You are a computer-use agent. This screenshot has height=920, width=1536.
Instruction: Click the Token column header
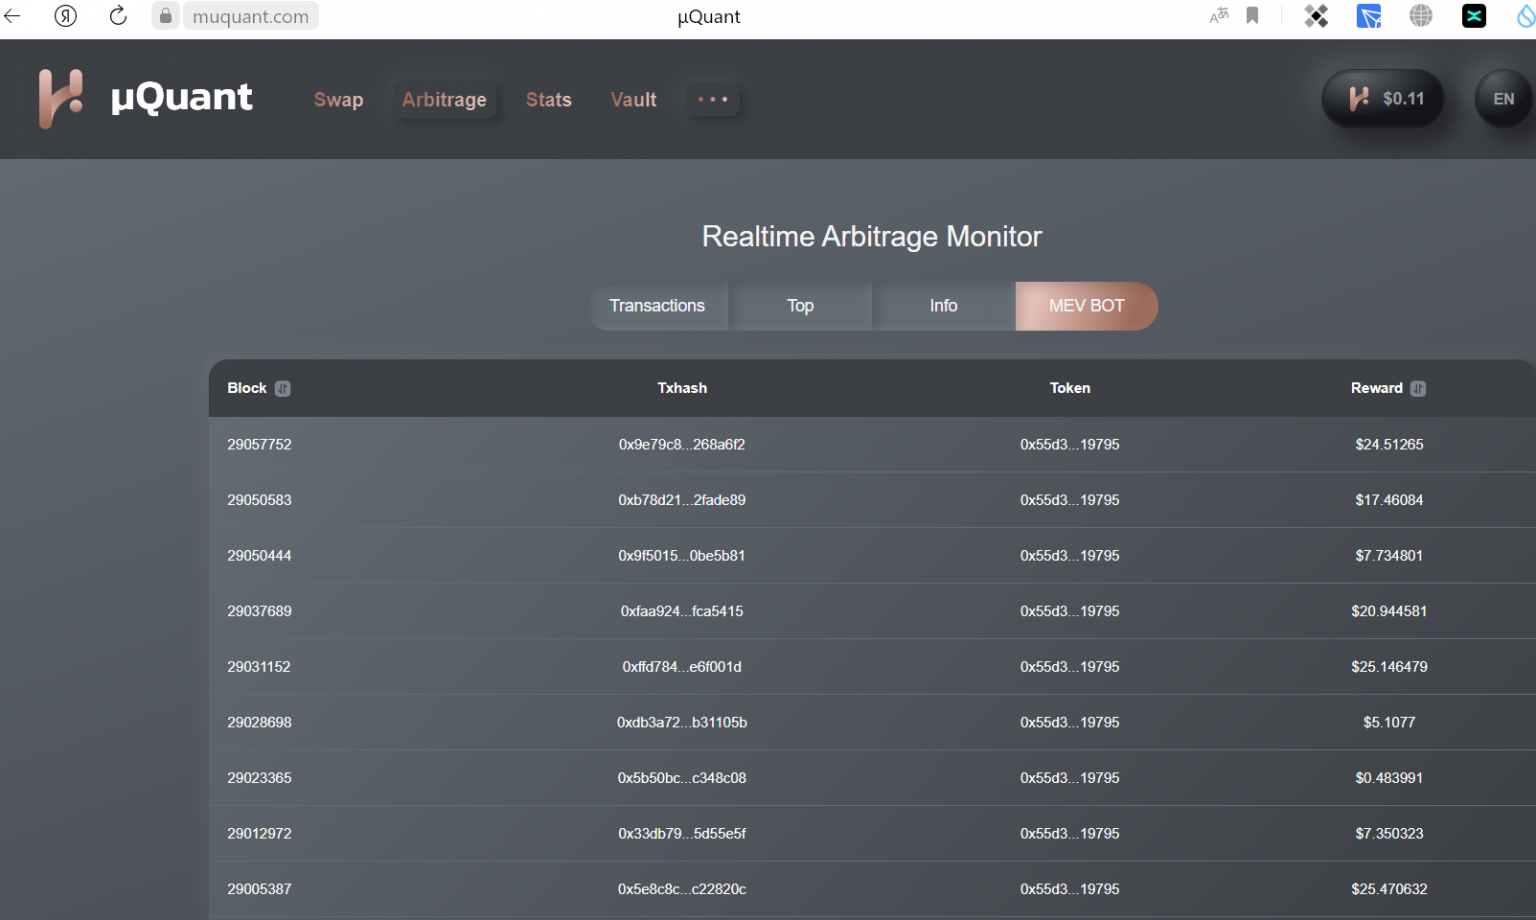(x=1070, y=388)
